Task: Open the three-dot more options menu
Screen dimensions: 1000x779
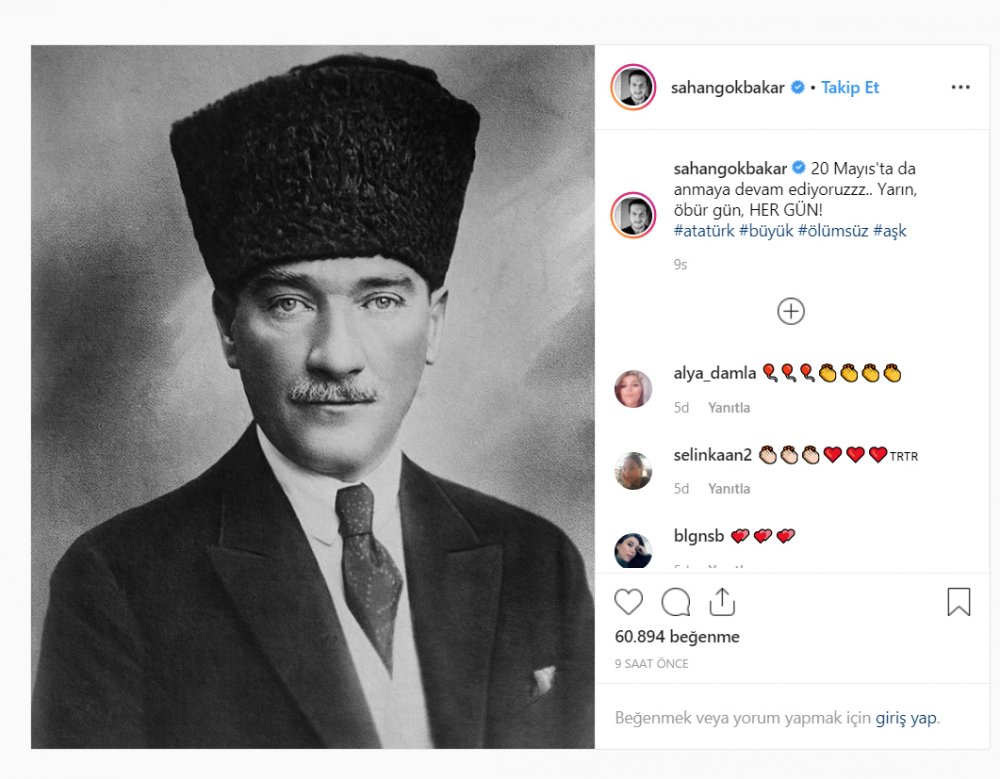Action: [x=960, y=87]
